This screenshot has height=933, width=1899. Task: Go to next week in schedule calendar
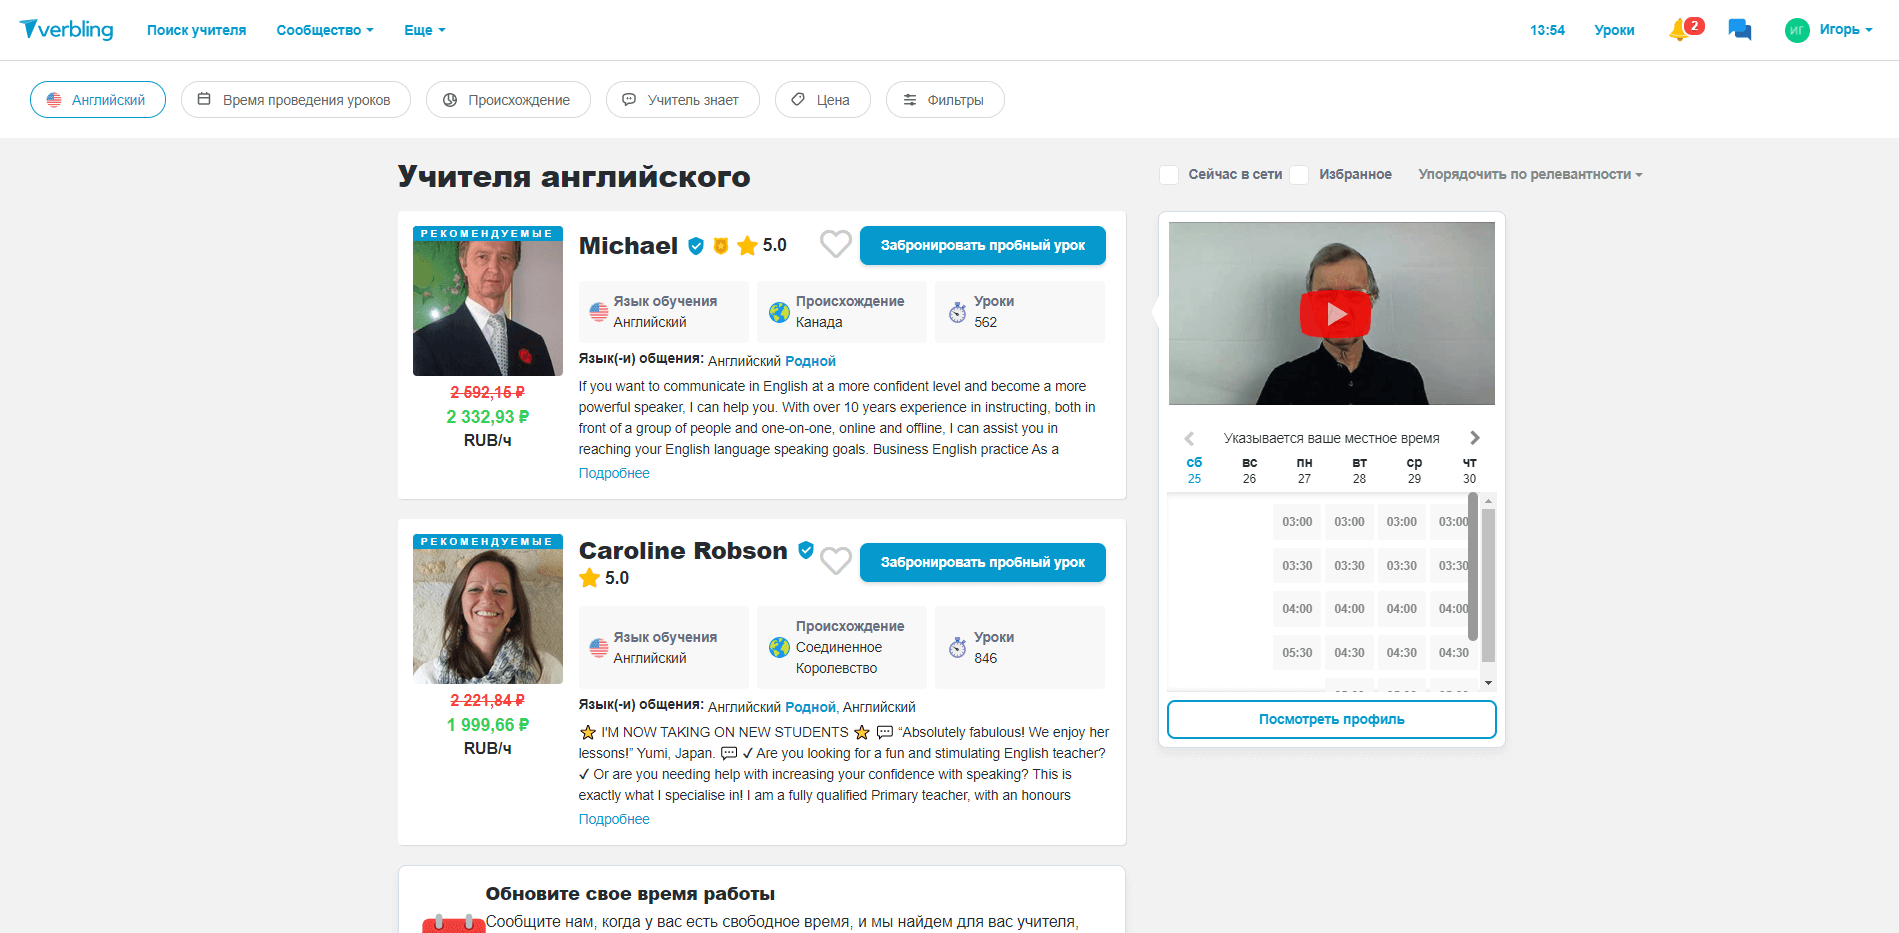[1474, 438]
